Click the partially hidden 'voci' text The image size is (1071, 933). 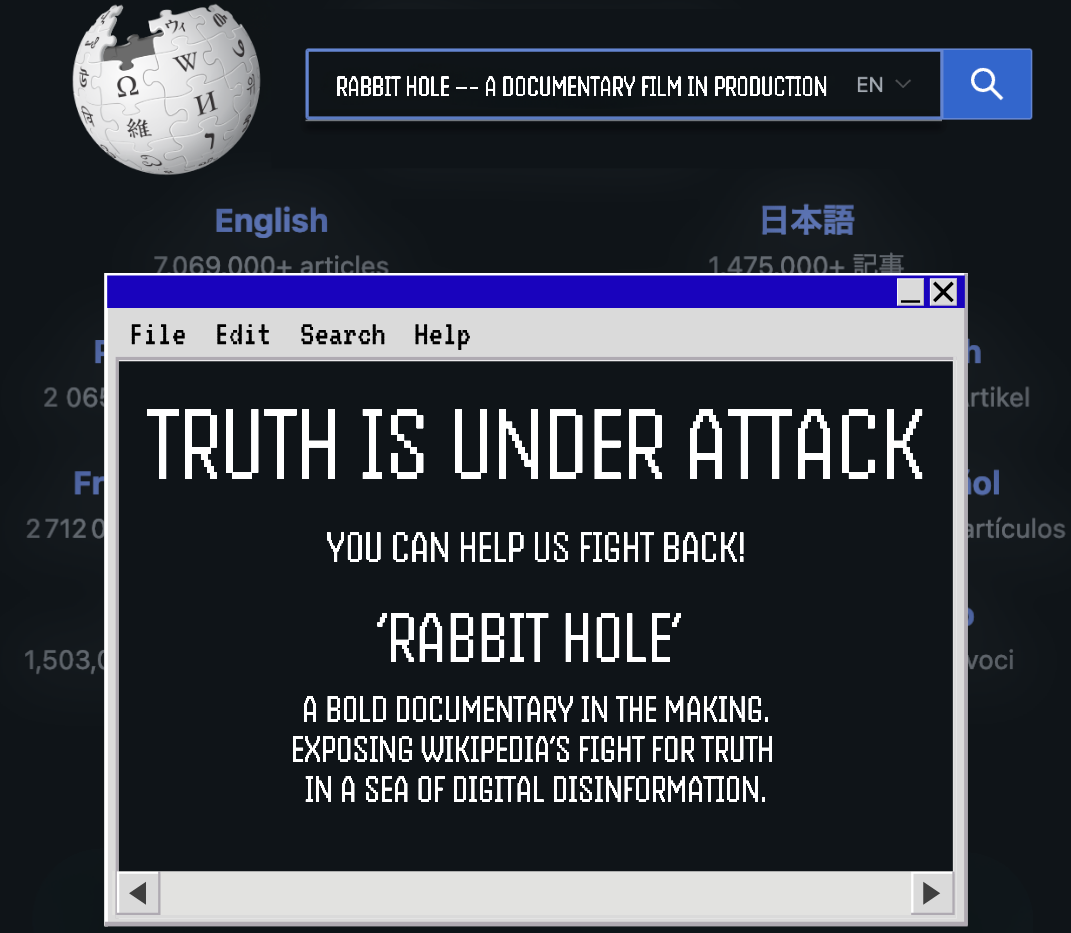(990, 660)
